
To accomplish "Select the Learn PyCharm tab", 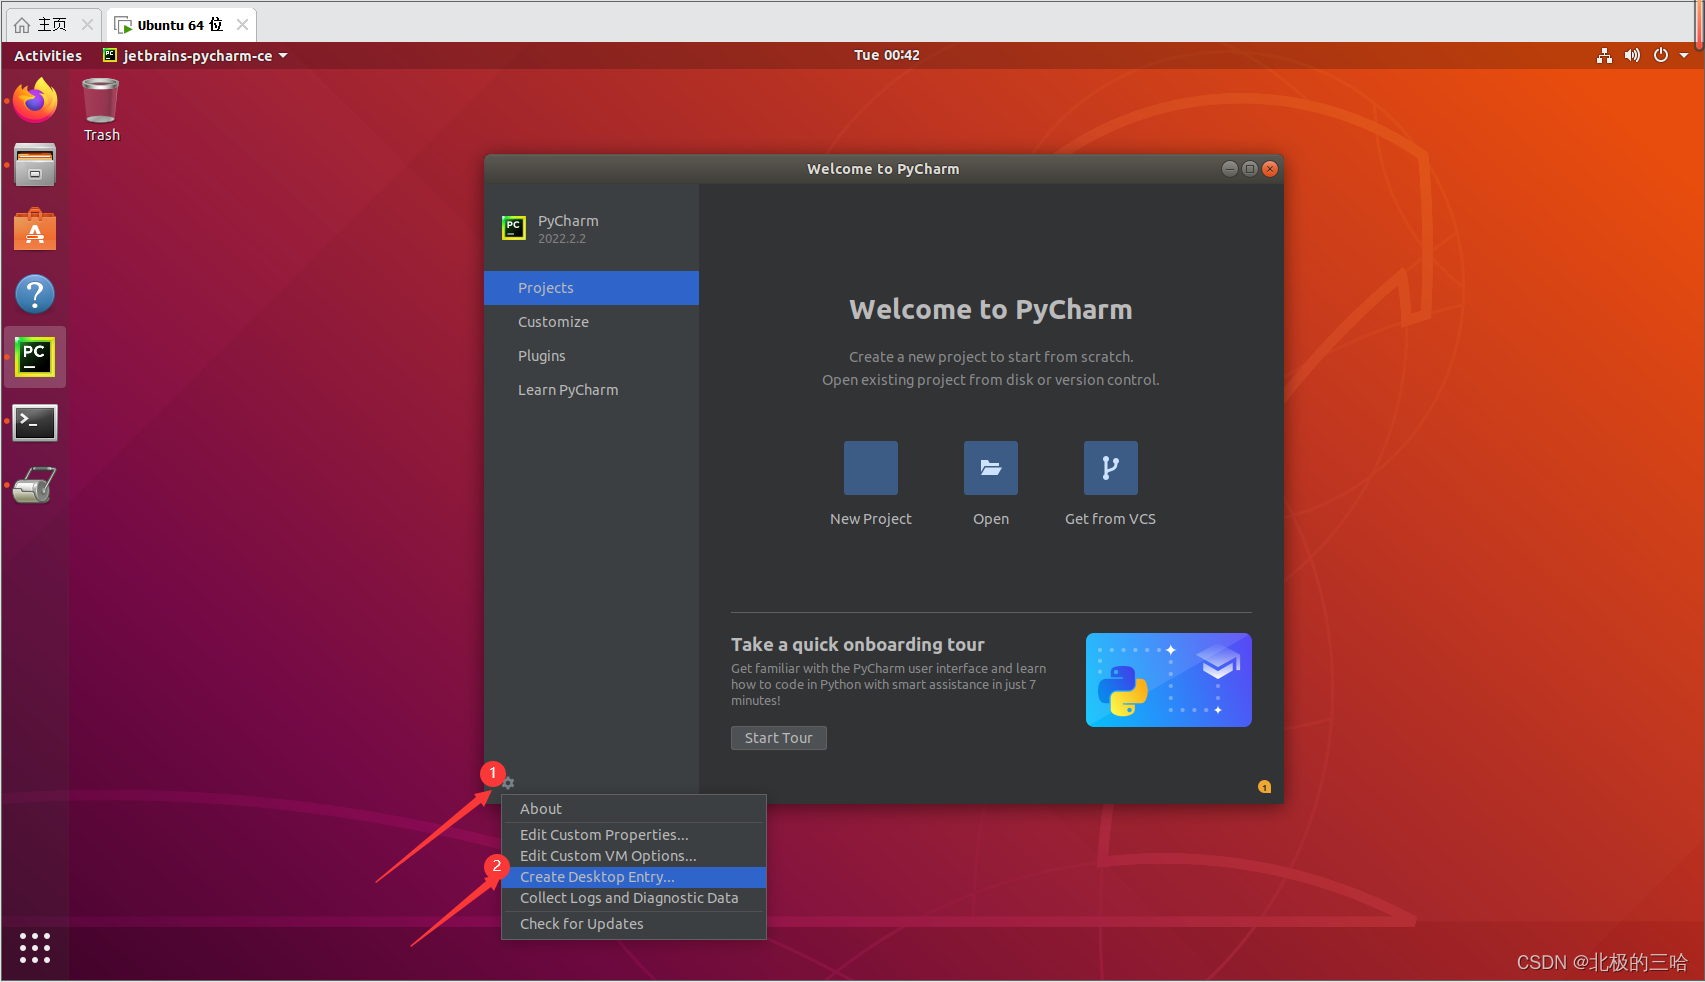I will (591, 390).
